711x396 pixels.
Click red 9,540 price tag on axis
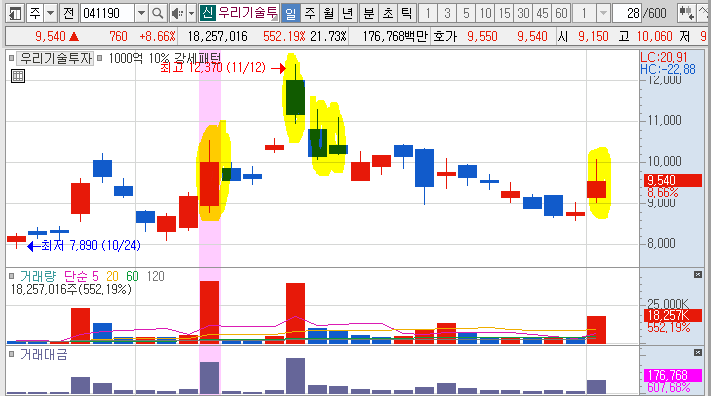[x=673, y=181]
